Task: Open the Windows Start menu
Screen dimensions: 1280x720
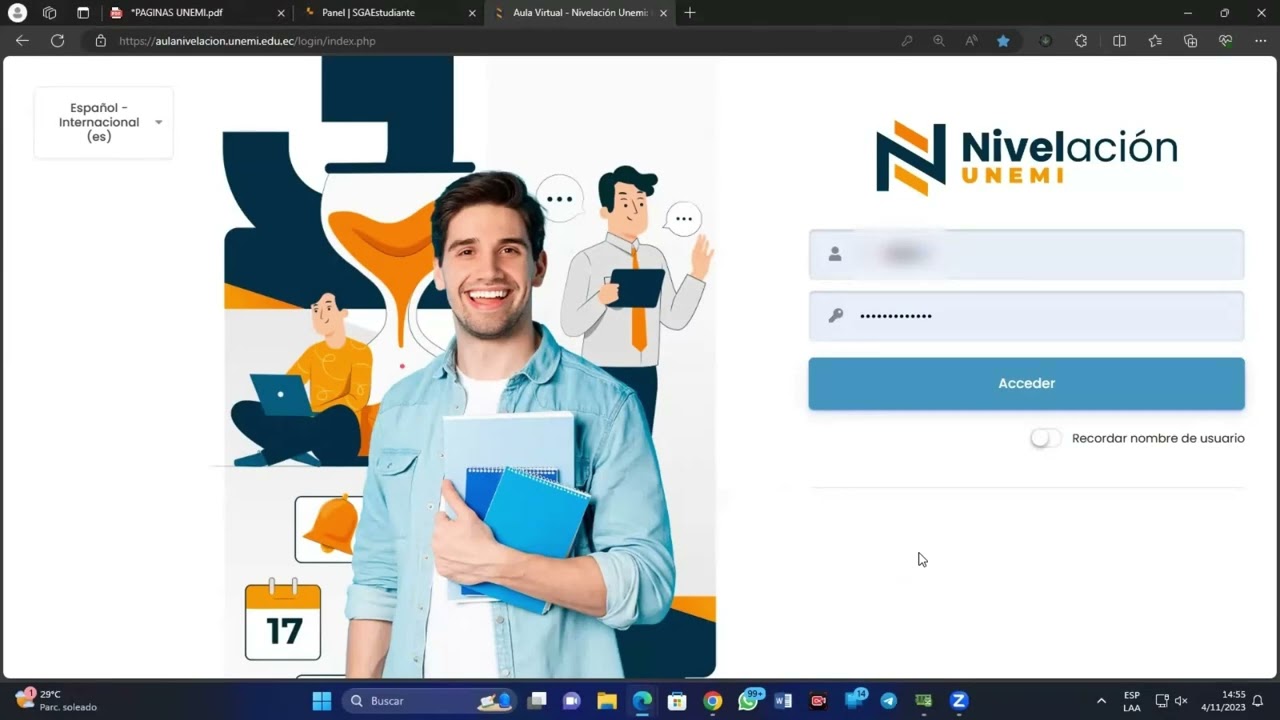Action: tap(322, 701)
